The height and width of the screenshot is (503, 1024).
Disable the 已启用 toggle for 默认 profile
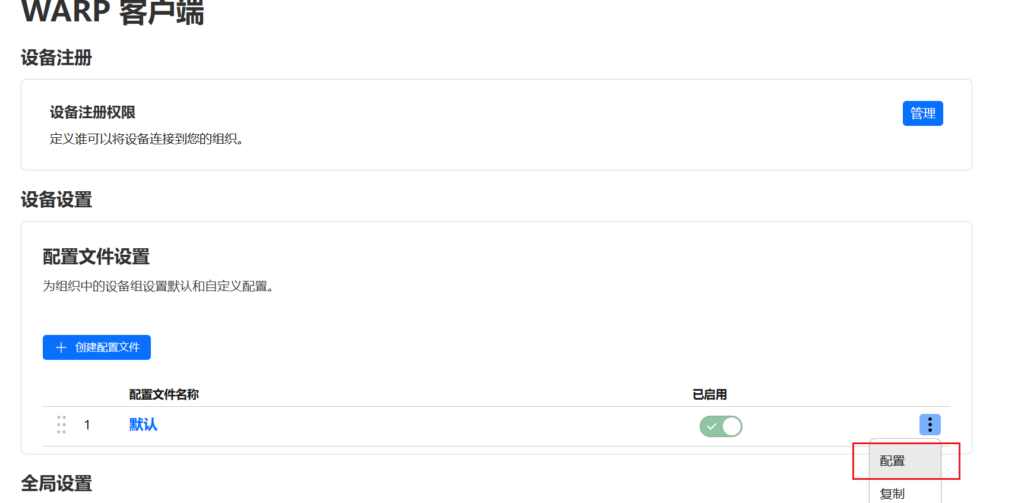720,427
